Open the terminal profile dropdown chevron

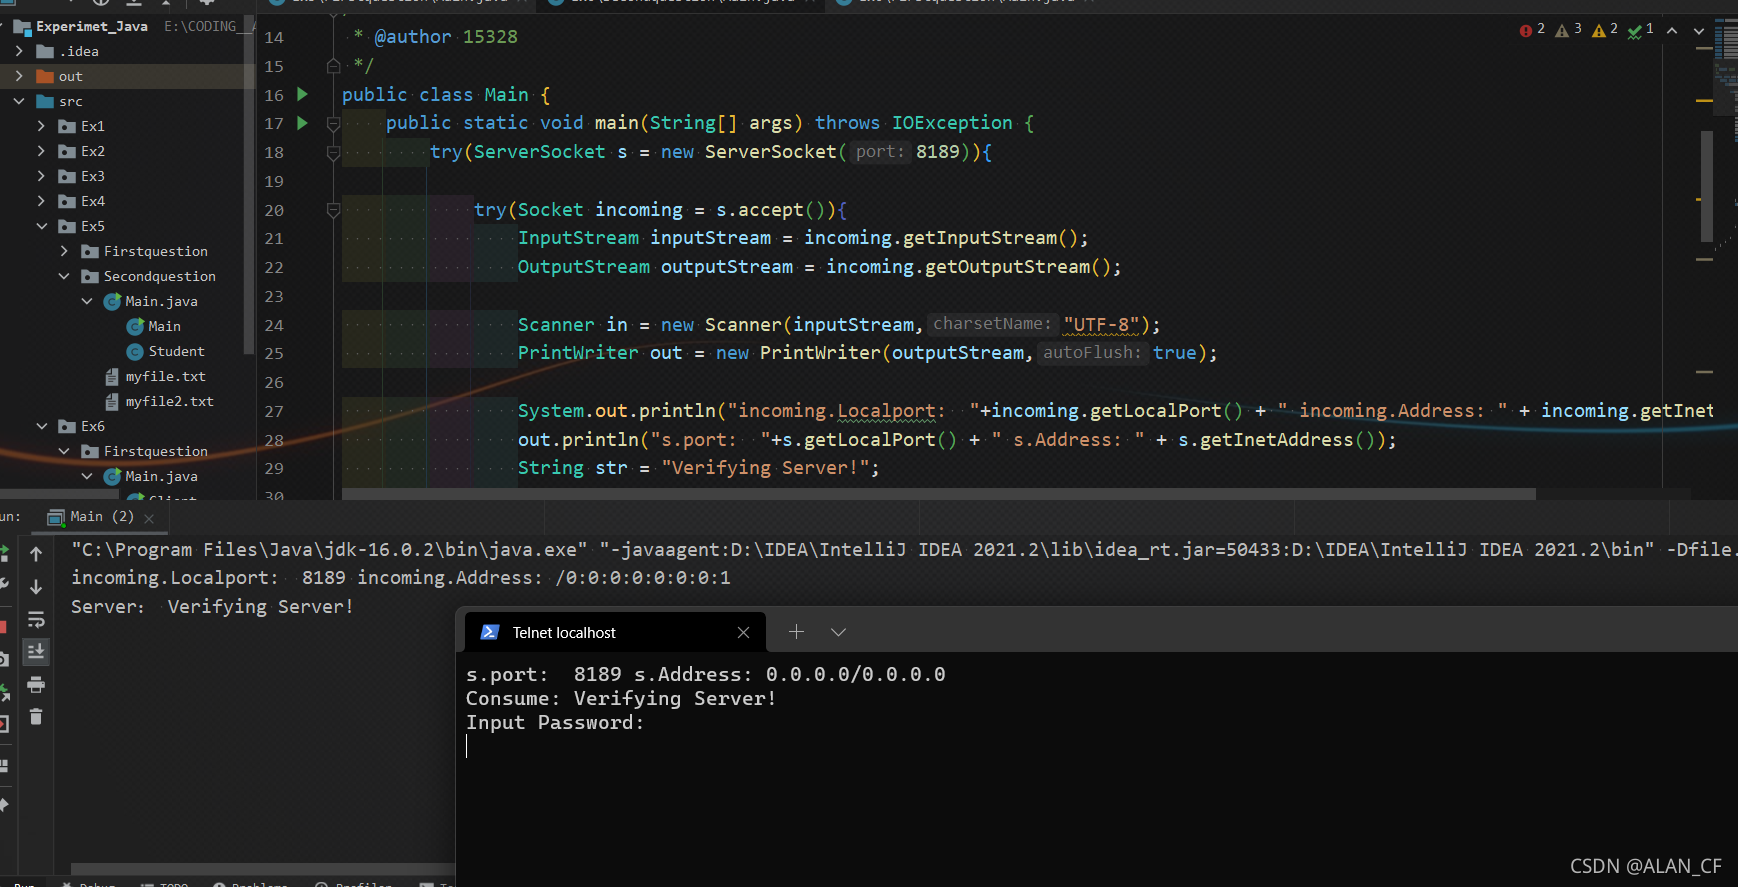838,632
